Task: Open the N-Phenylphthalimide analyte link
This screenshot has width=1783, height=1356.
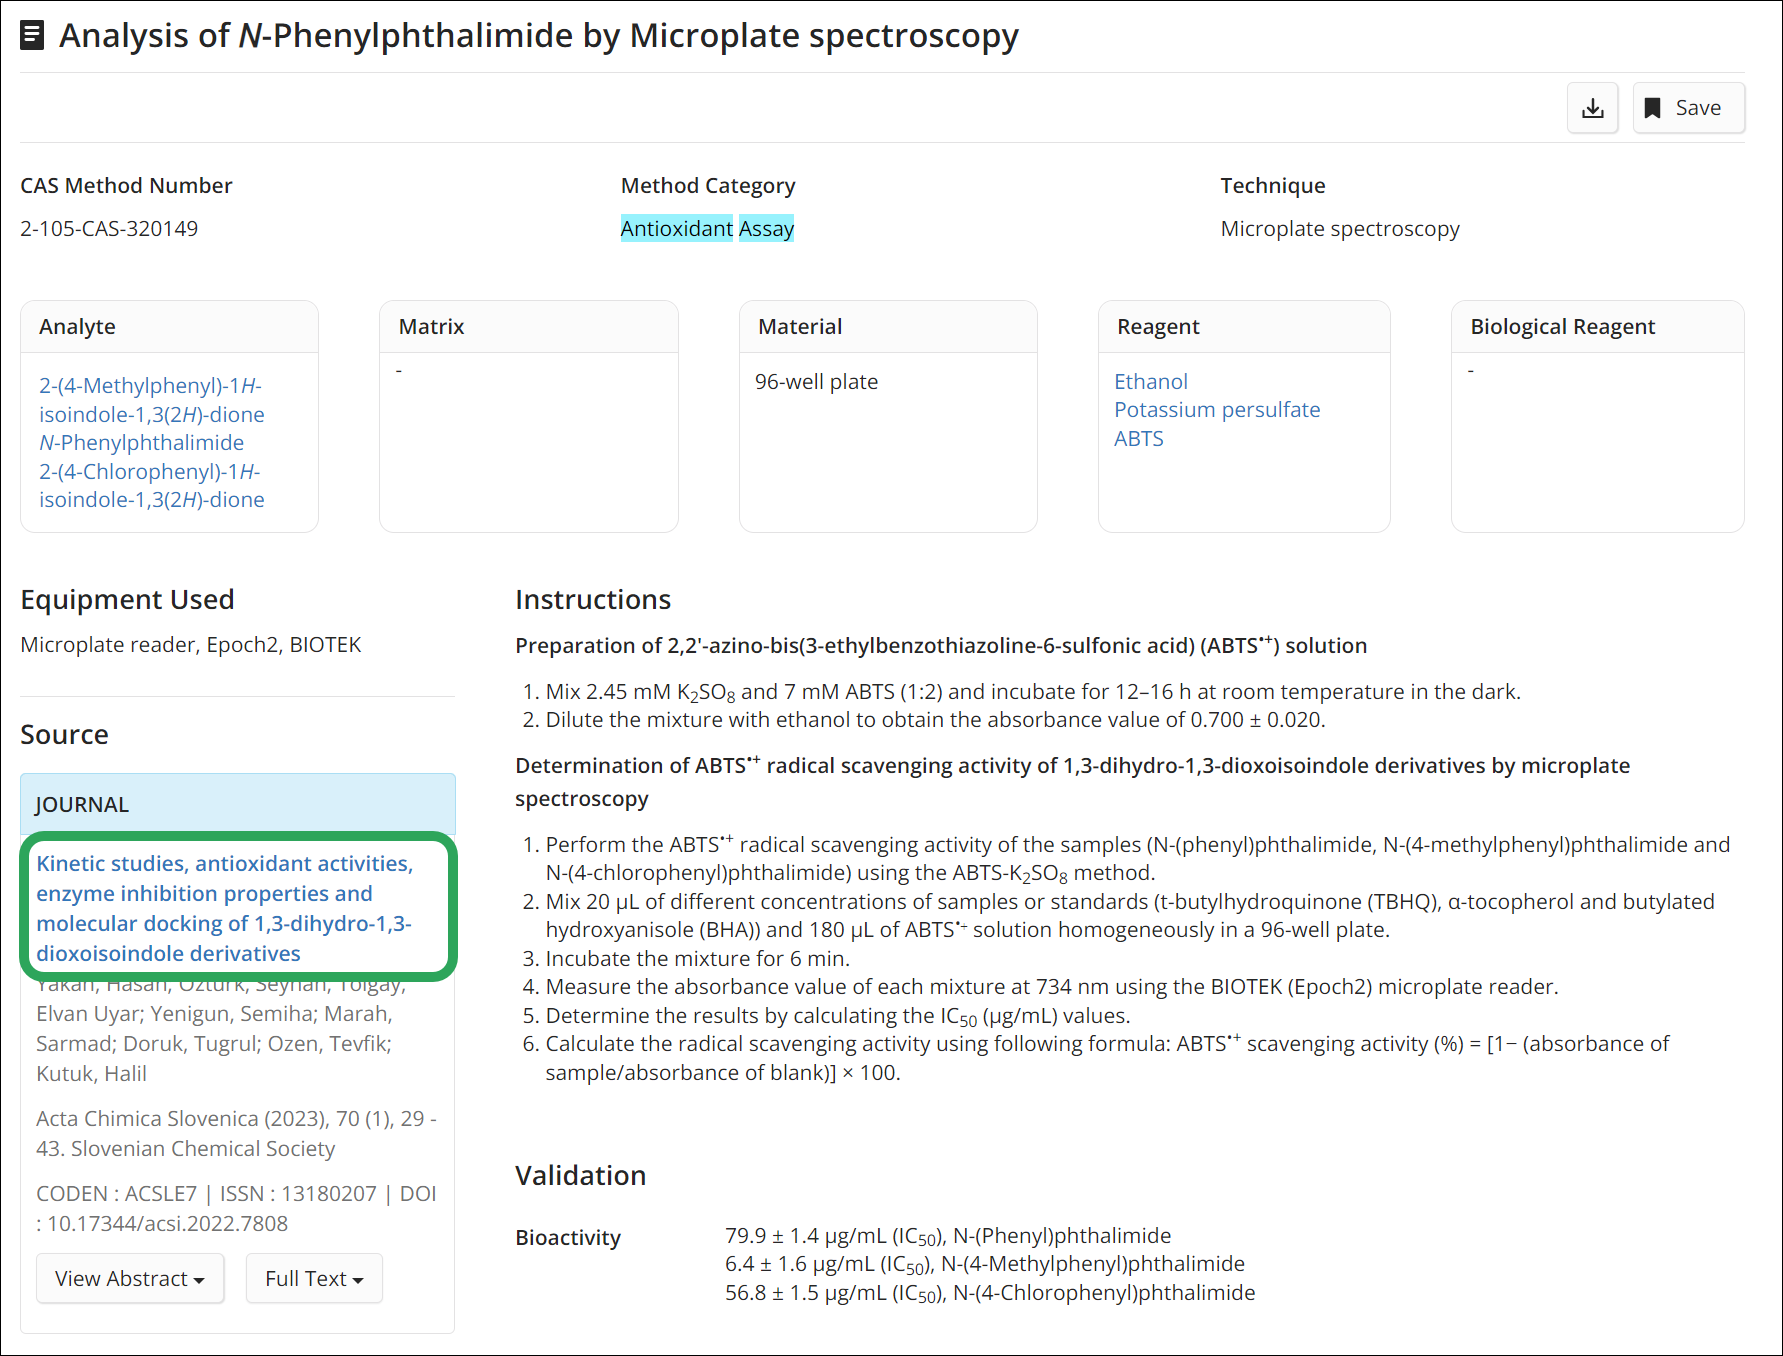Action: (x=142, y=443)
